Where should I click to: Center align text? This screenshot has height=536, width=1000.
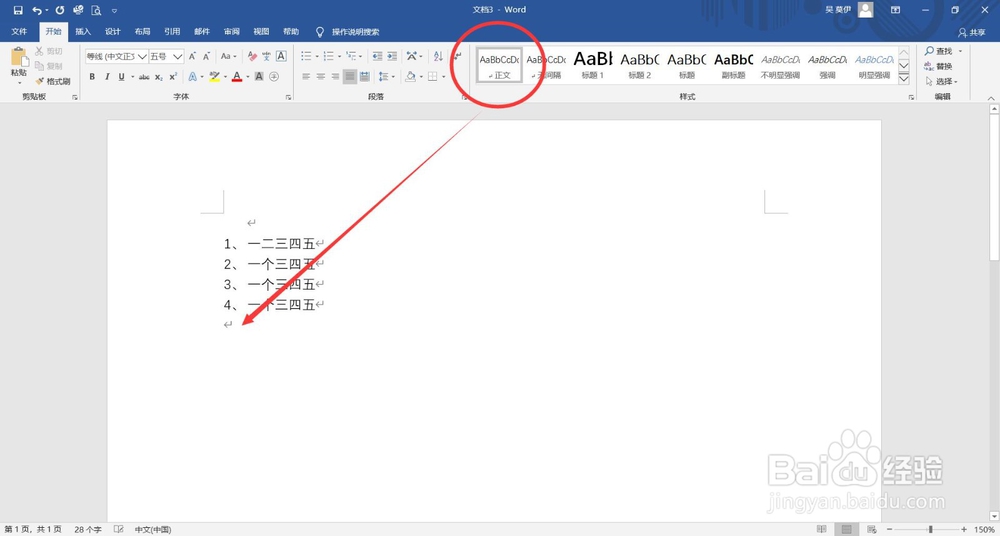coord(321,77)
